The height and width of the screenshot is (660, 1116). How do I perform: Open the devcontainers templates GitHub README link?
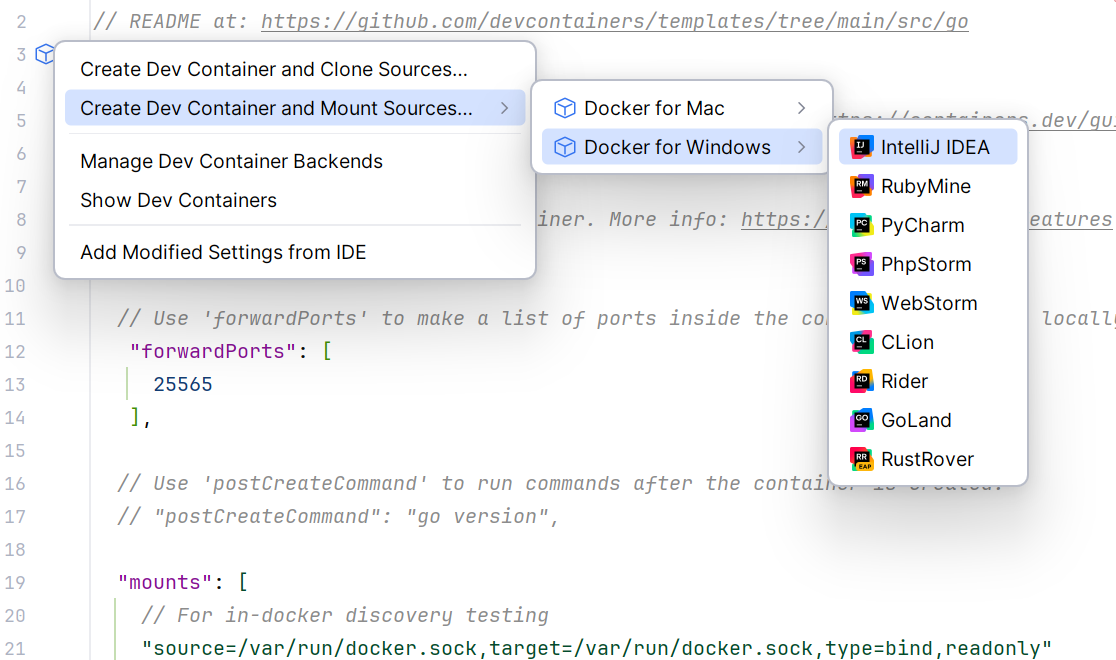click(x=614, y=21)
